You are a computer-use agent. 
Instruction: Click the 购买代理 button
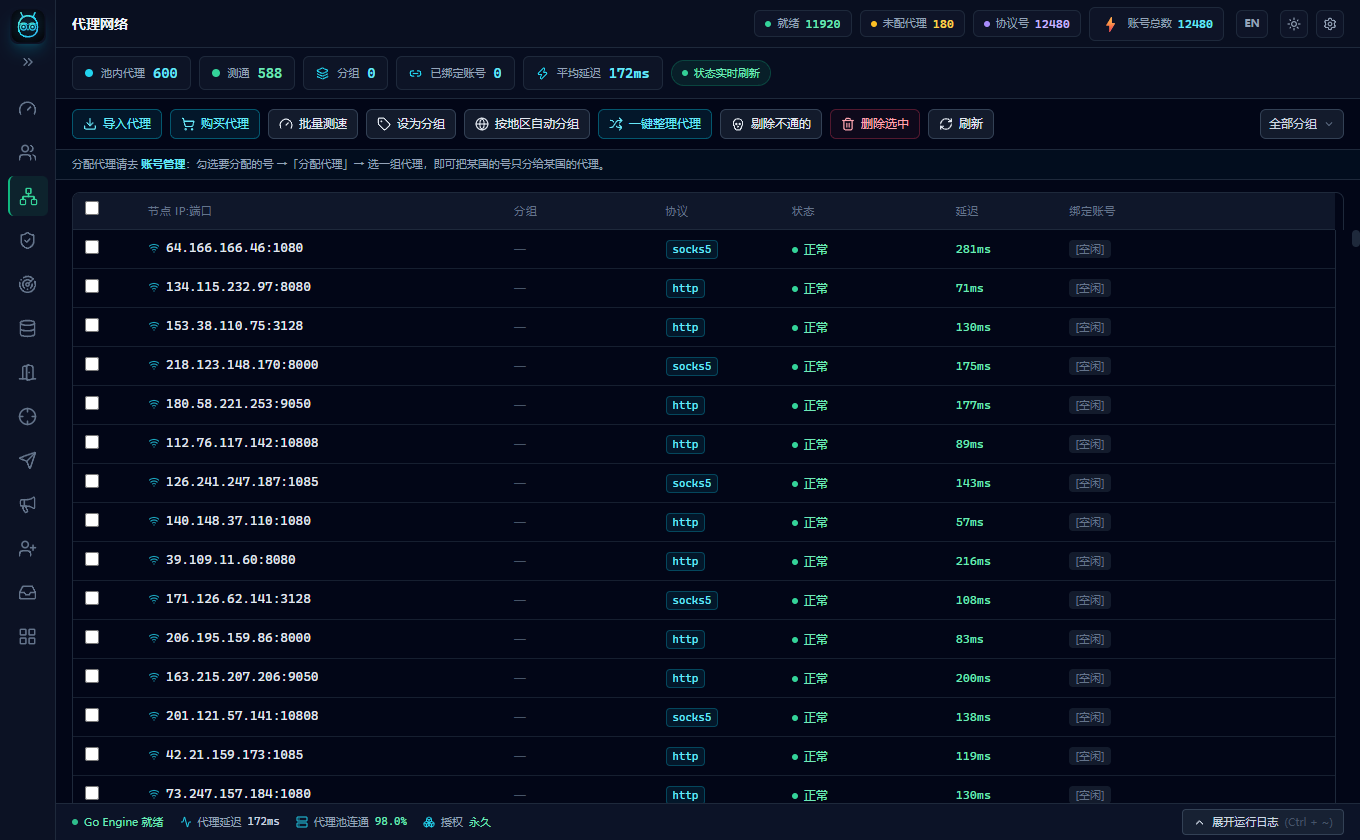[215, 124]
